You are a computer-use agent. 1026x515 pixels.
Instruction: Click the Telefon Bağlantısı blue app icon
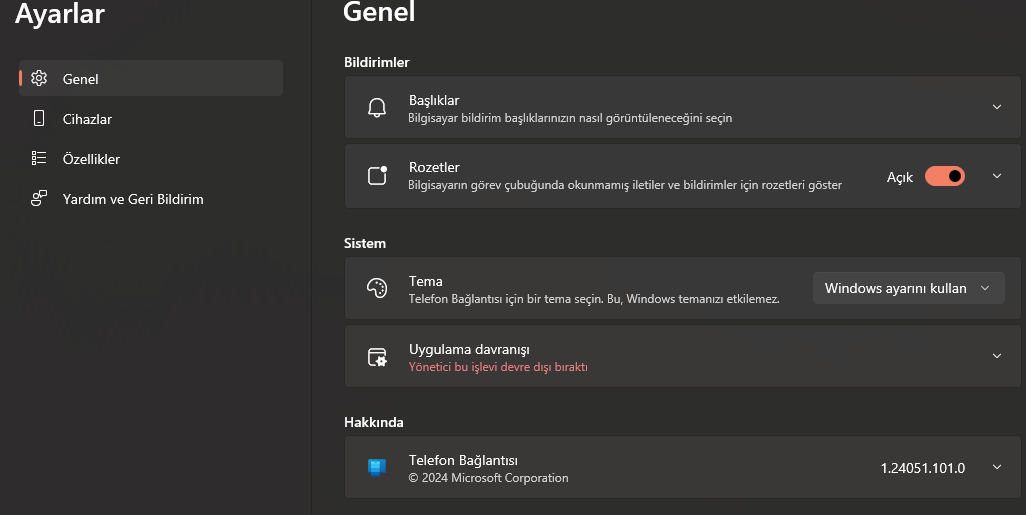pos(377,467)
